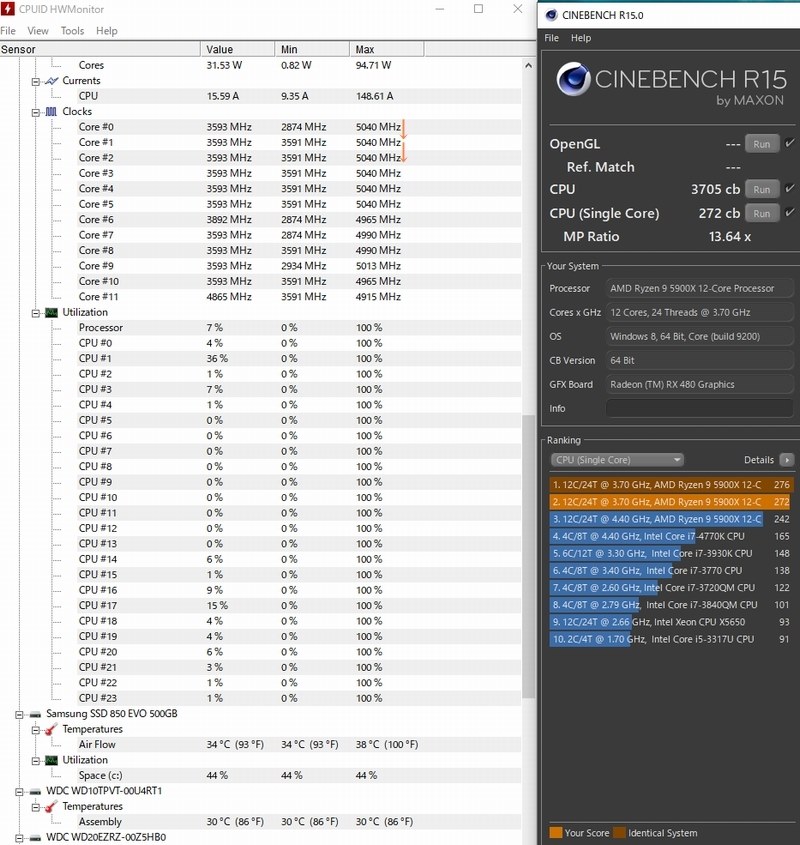
Task: Click the GFX Board field Radeon RX 480
Action: (699, 384)
